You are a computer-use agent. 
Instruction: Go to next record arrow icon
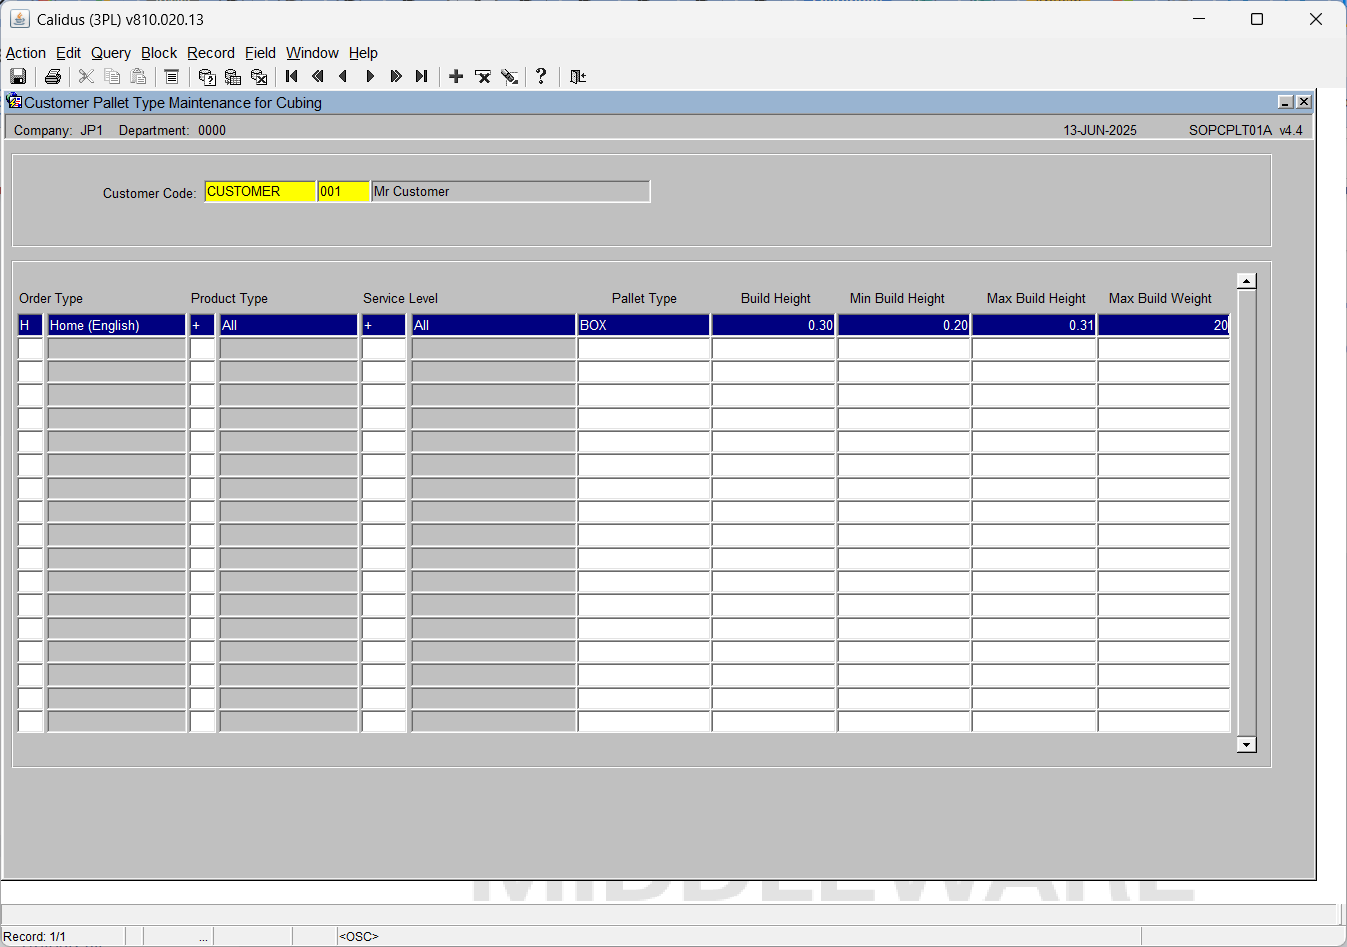point(370,77)
